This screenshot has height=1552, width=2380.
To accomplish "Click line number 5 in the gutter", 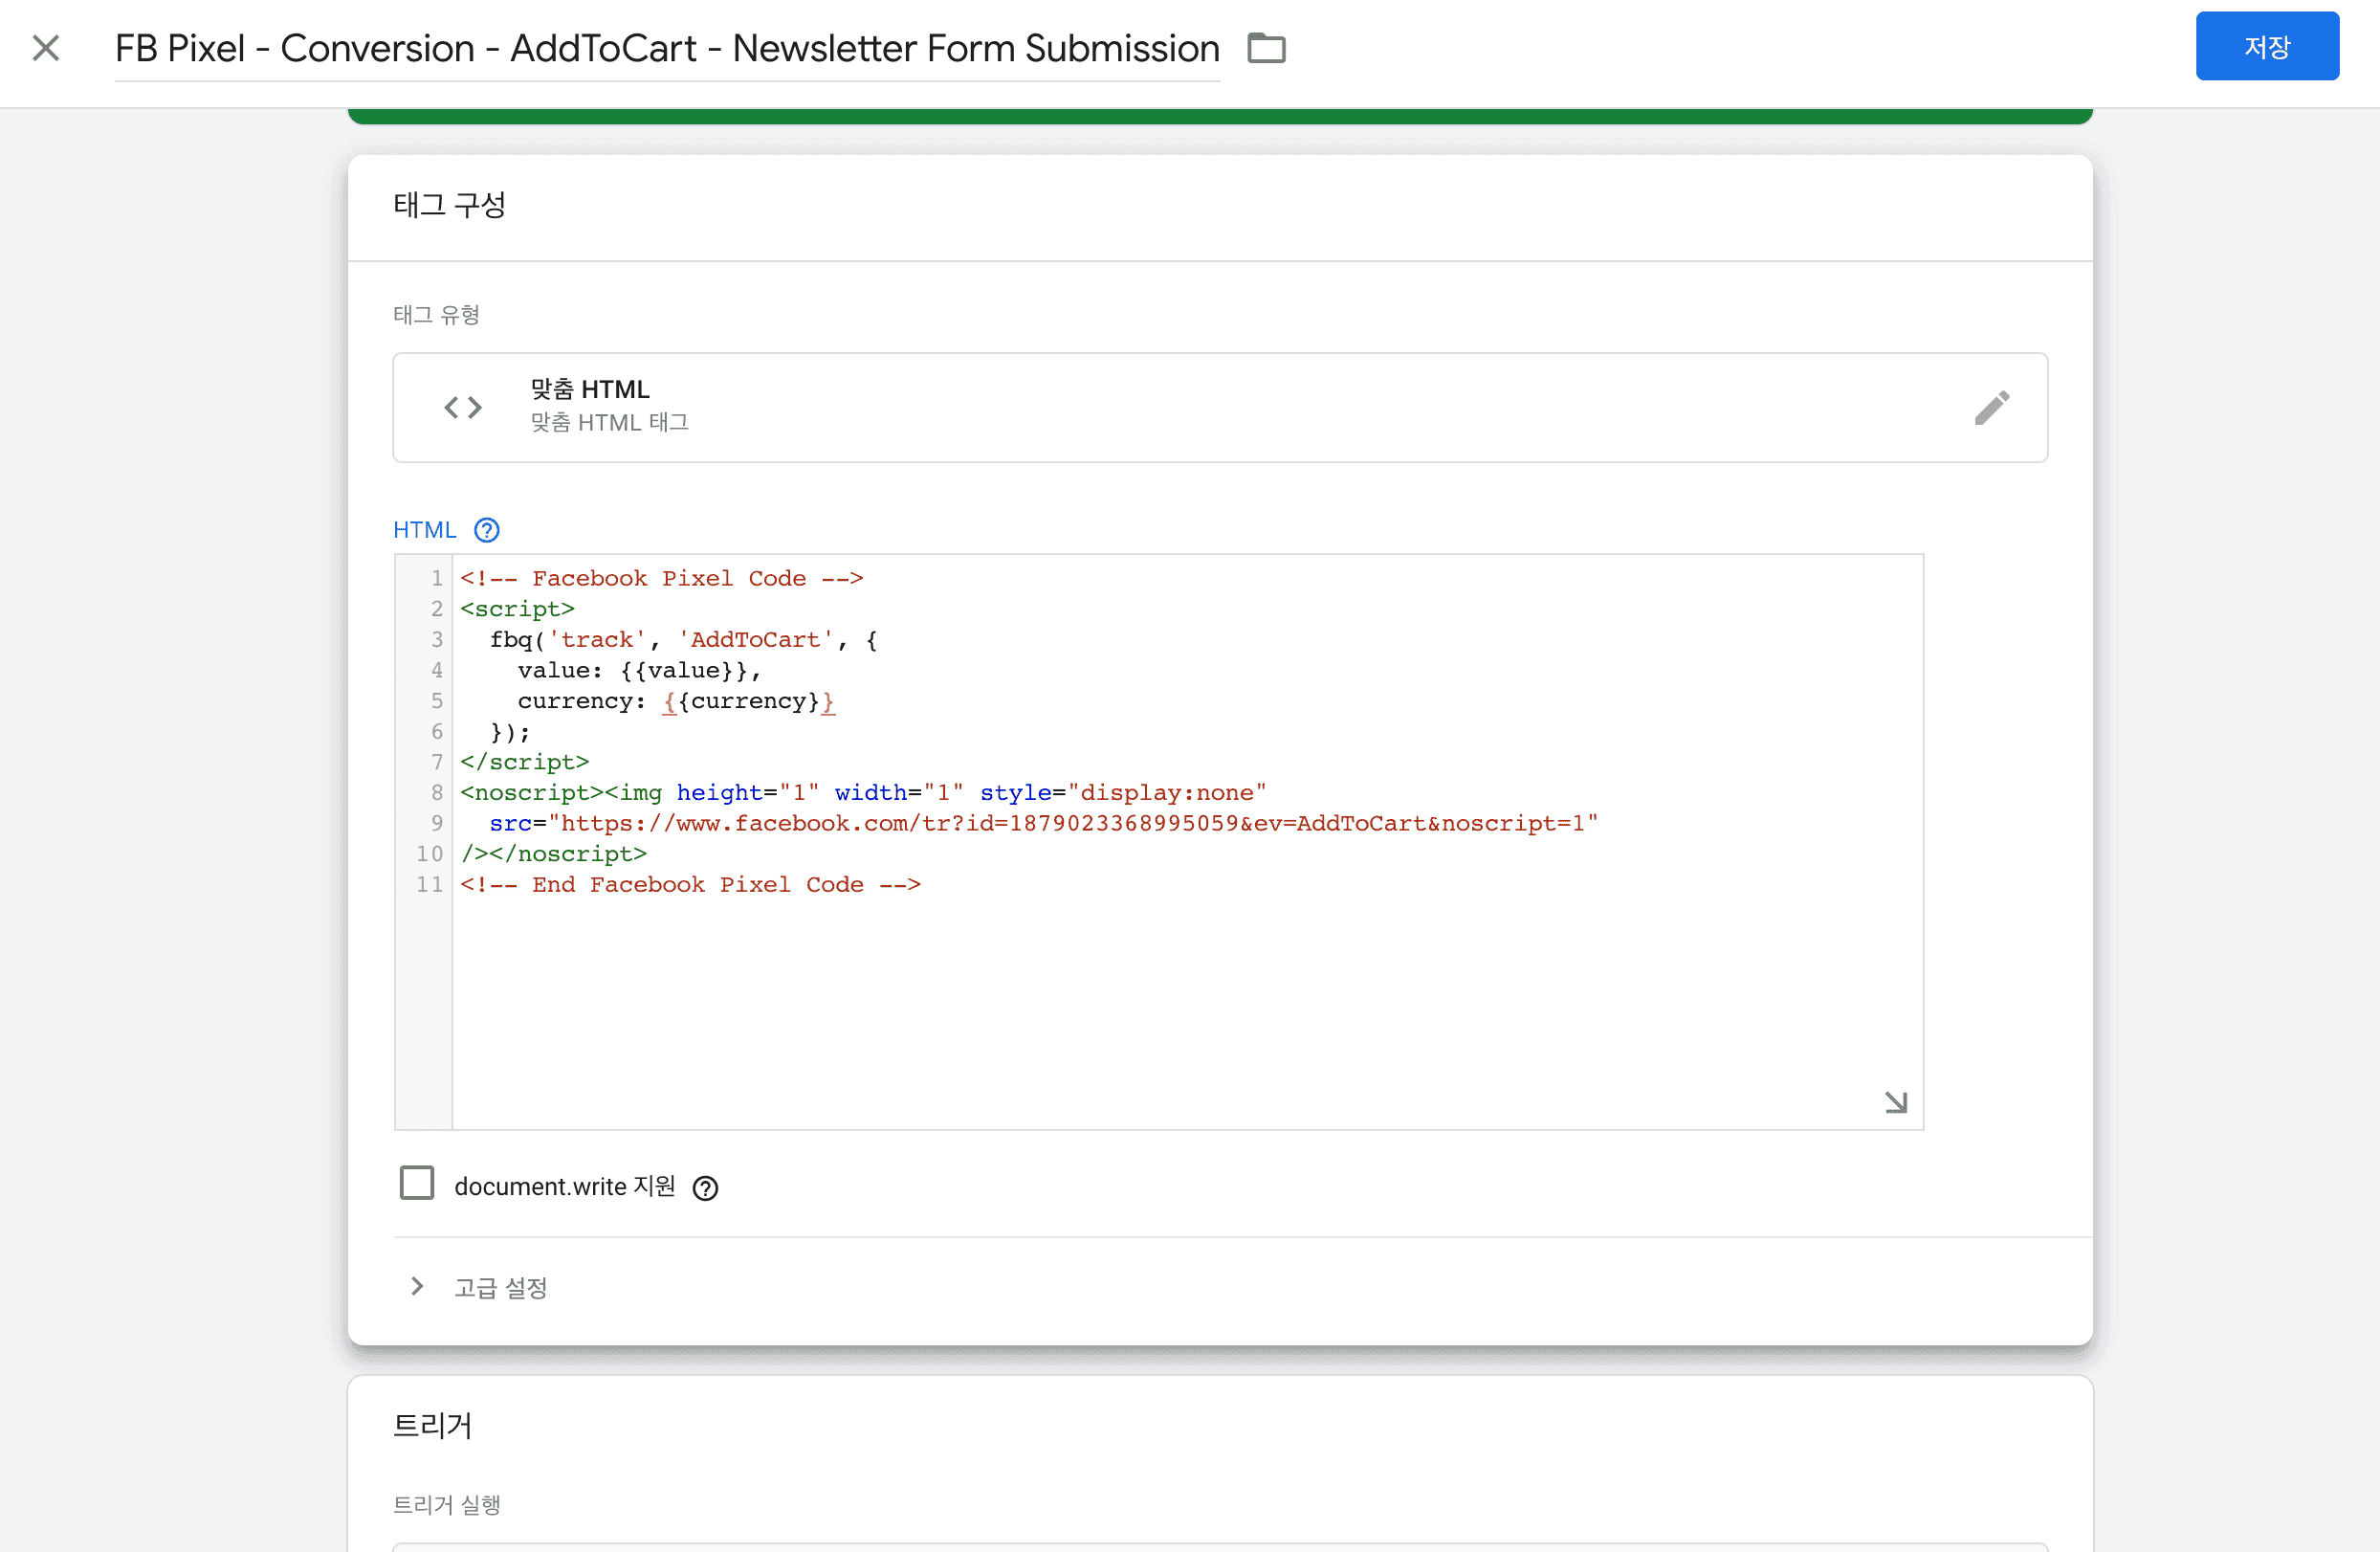I will click(436, 701).
